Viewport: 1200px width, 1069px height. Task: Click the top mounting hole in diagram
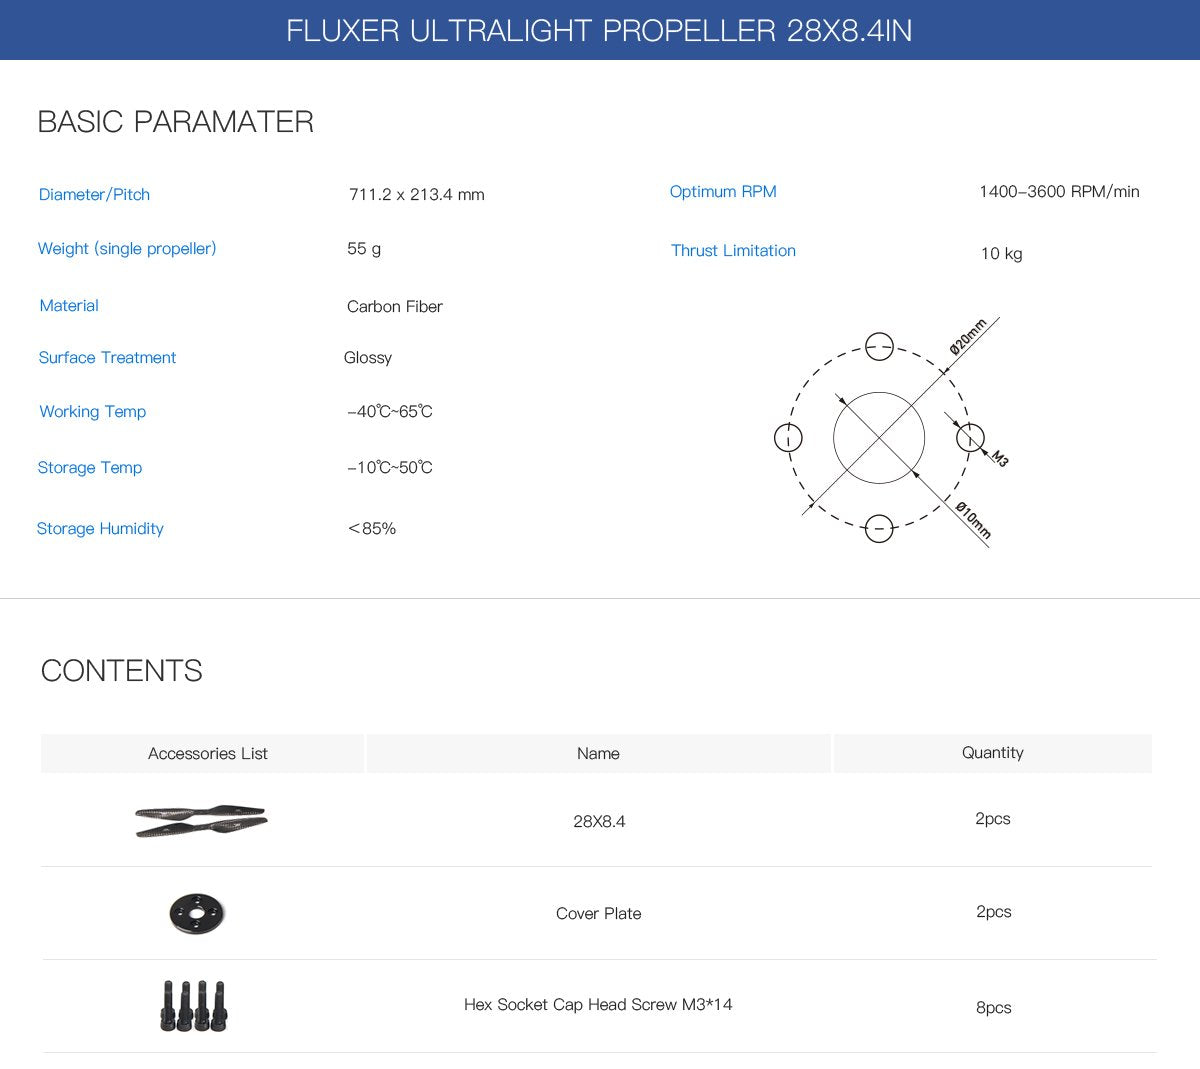tap(879, 347)
